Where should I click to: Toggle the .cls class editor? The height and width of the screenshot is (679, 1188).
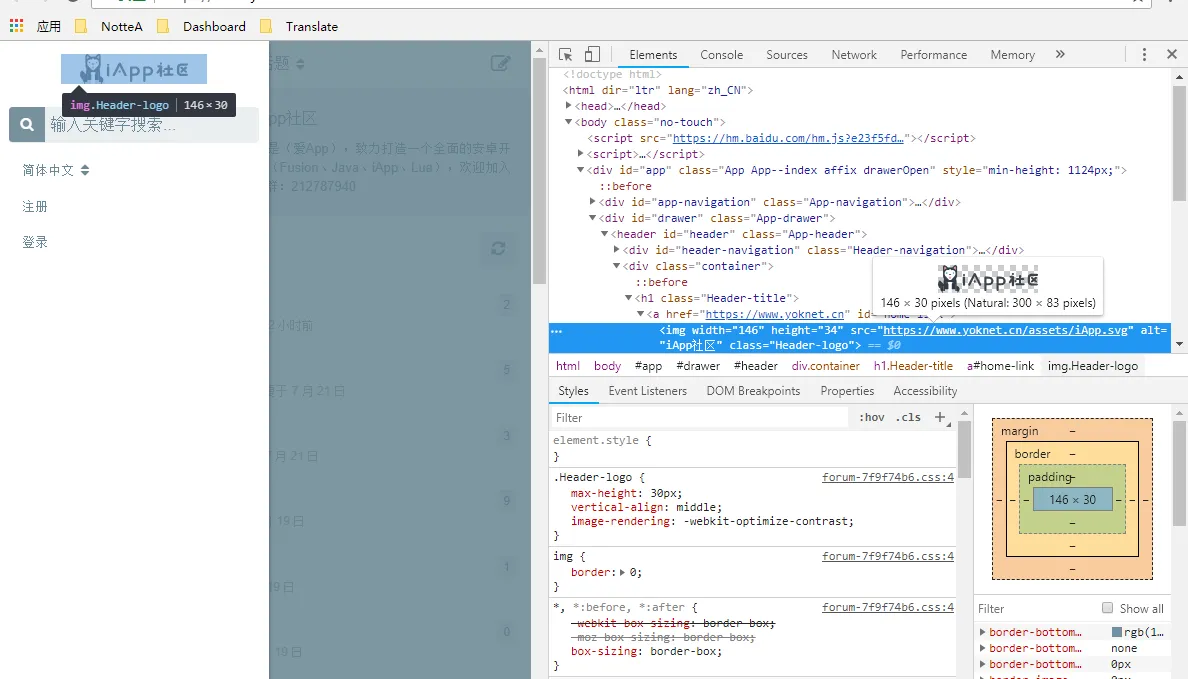pyautogui.click(x=908, y=418)
